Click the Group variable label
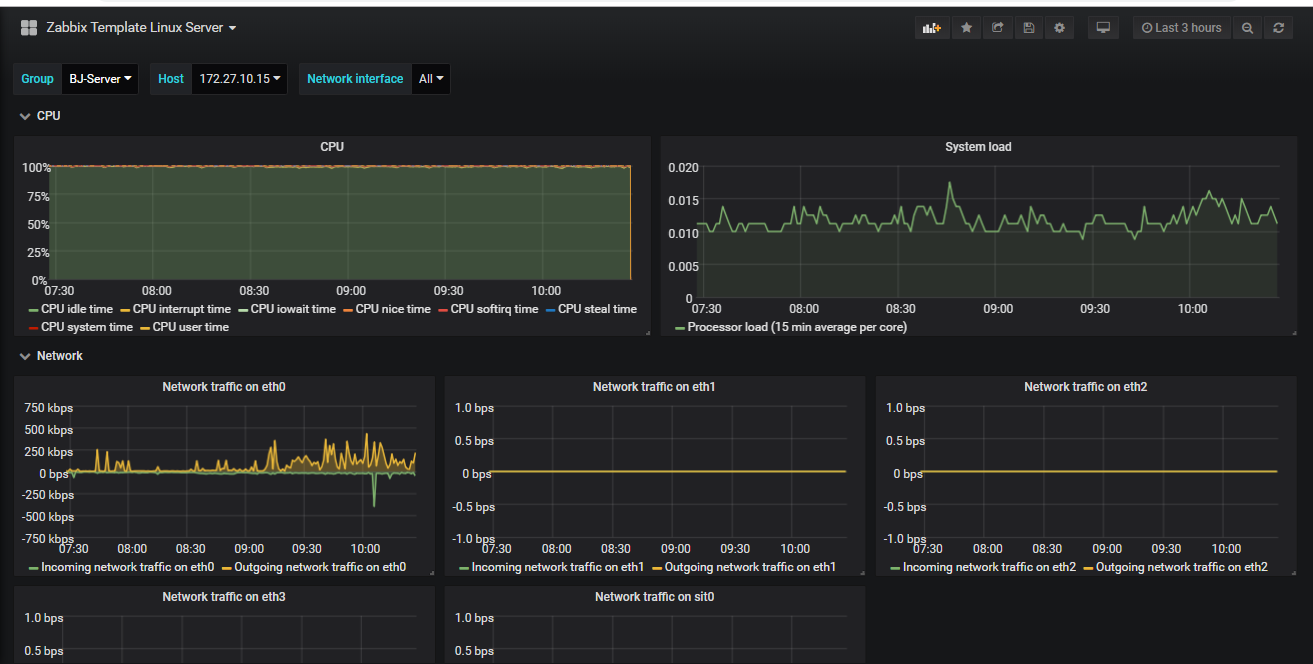This screenshot has height=664, width=1313. 38,79
